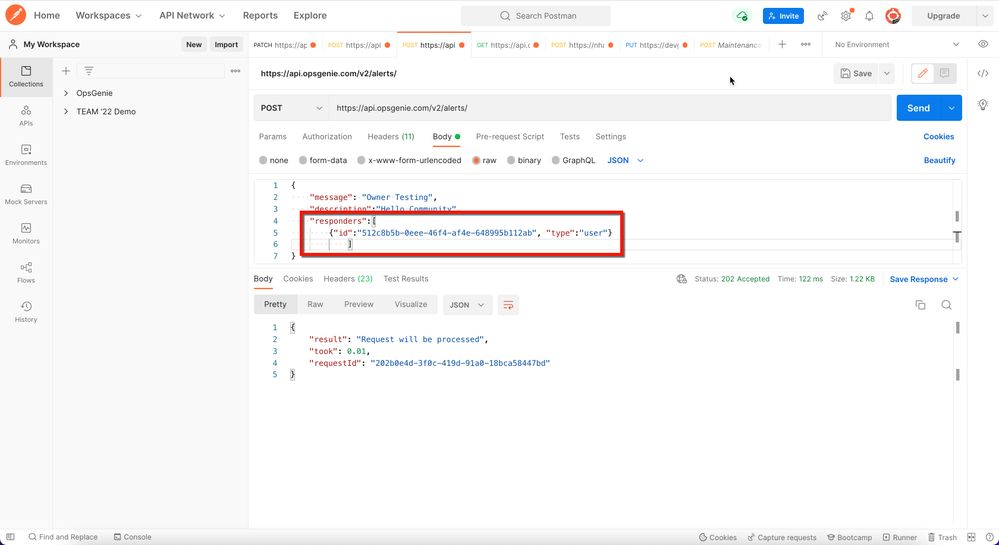
Task: Search the response with magnifier icon
Action: point(946,305)
